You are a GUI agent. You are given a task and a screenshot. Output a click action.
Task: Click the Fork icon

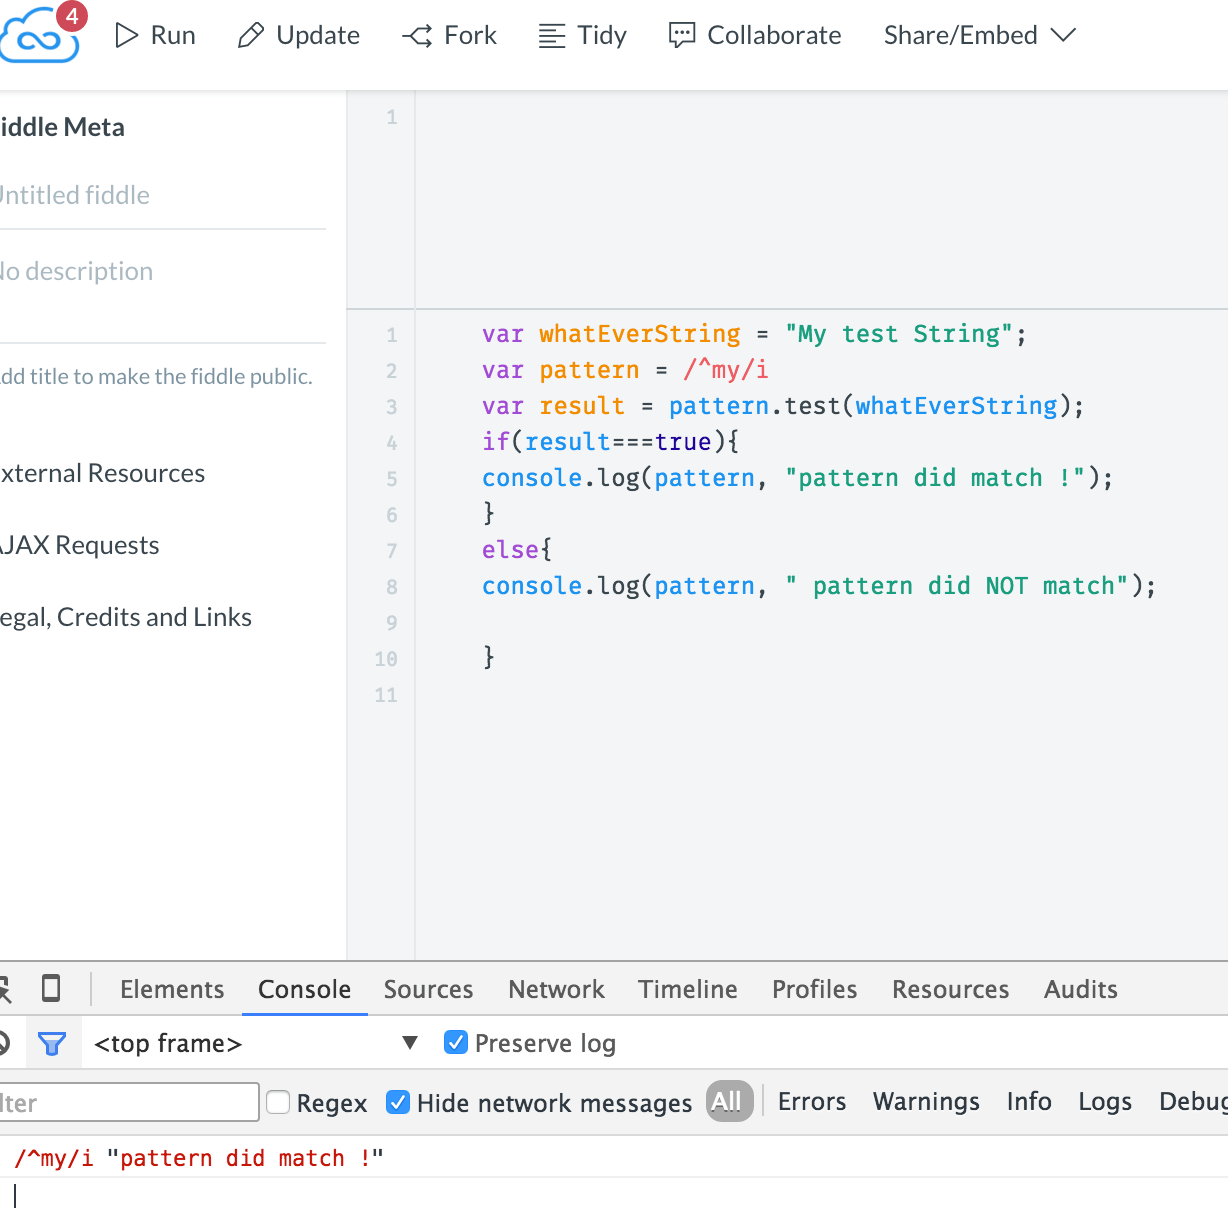tap(414, 35)
